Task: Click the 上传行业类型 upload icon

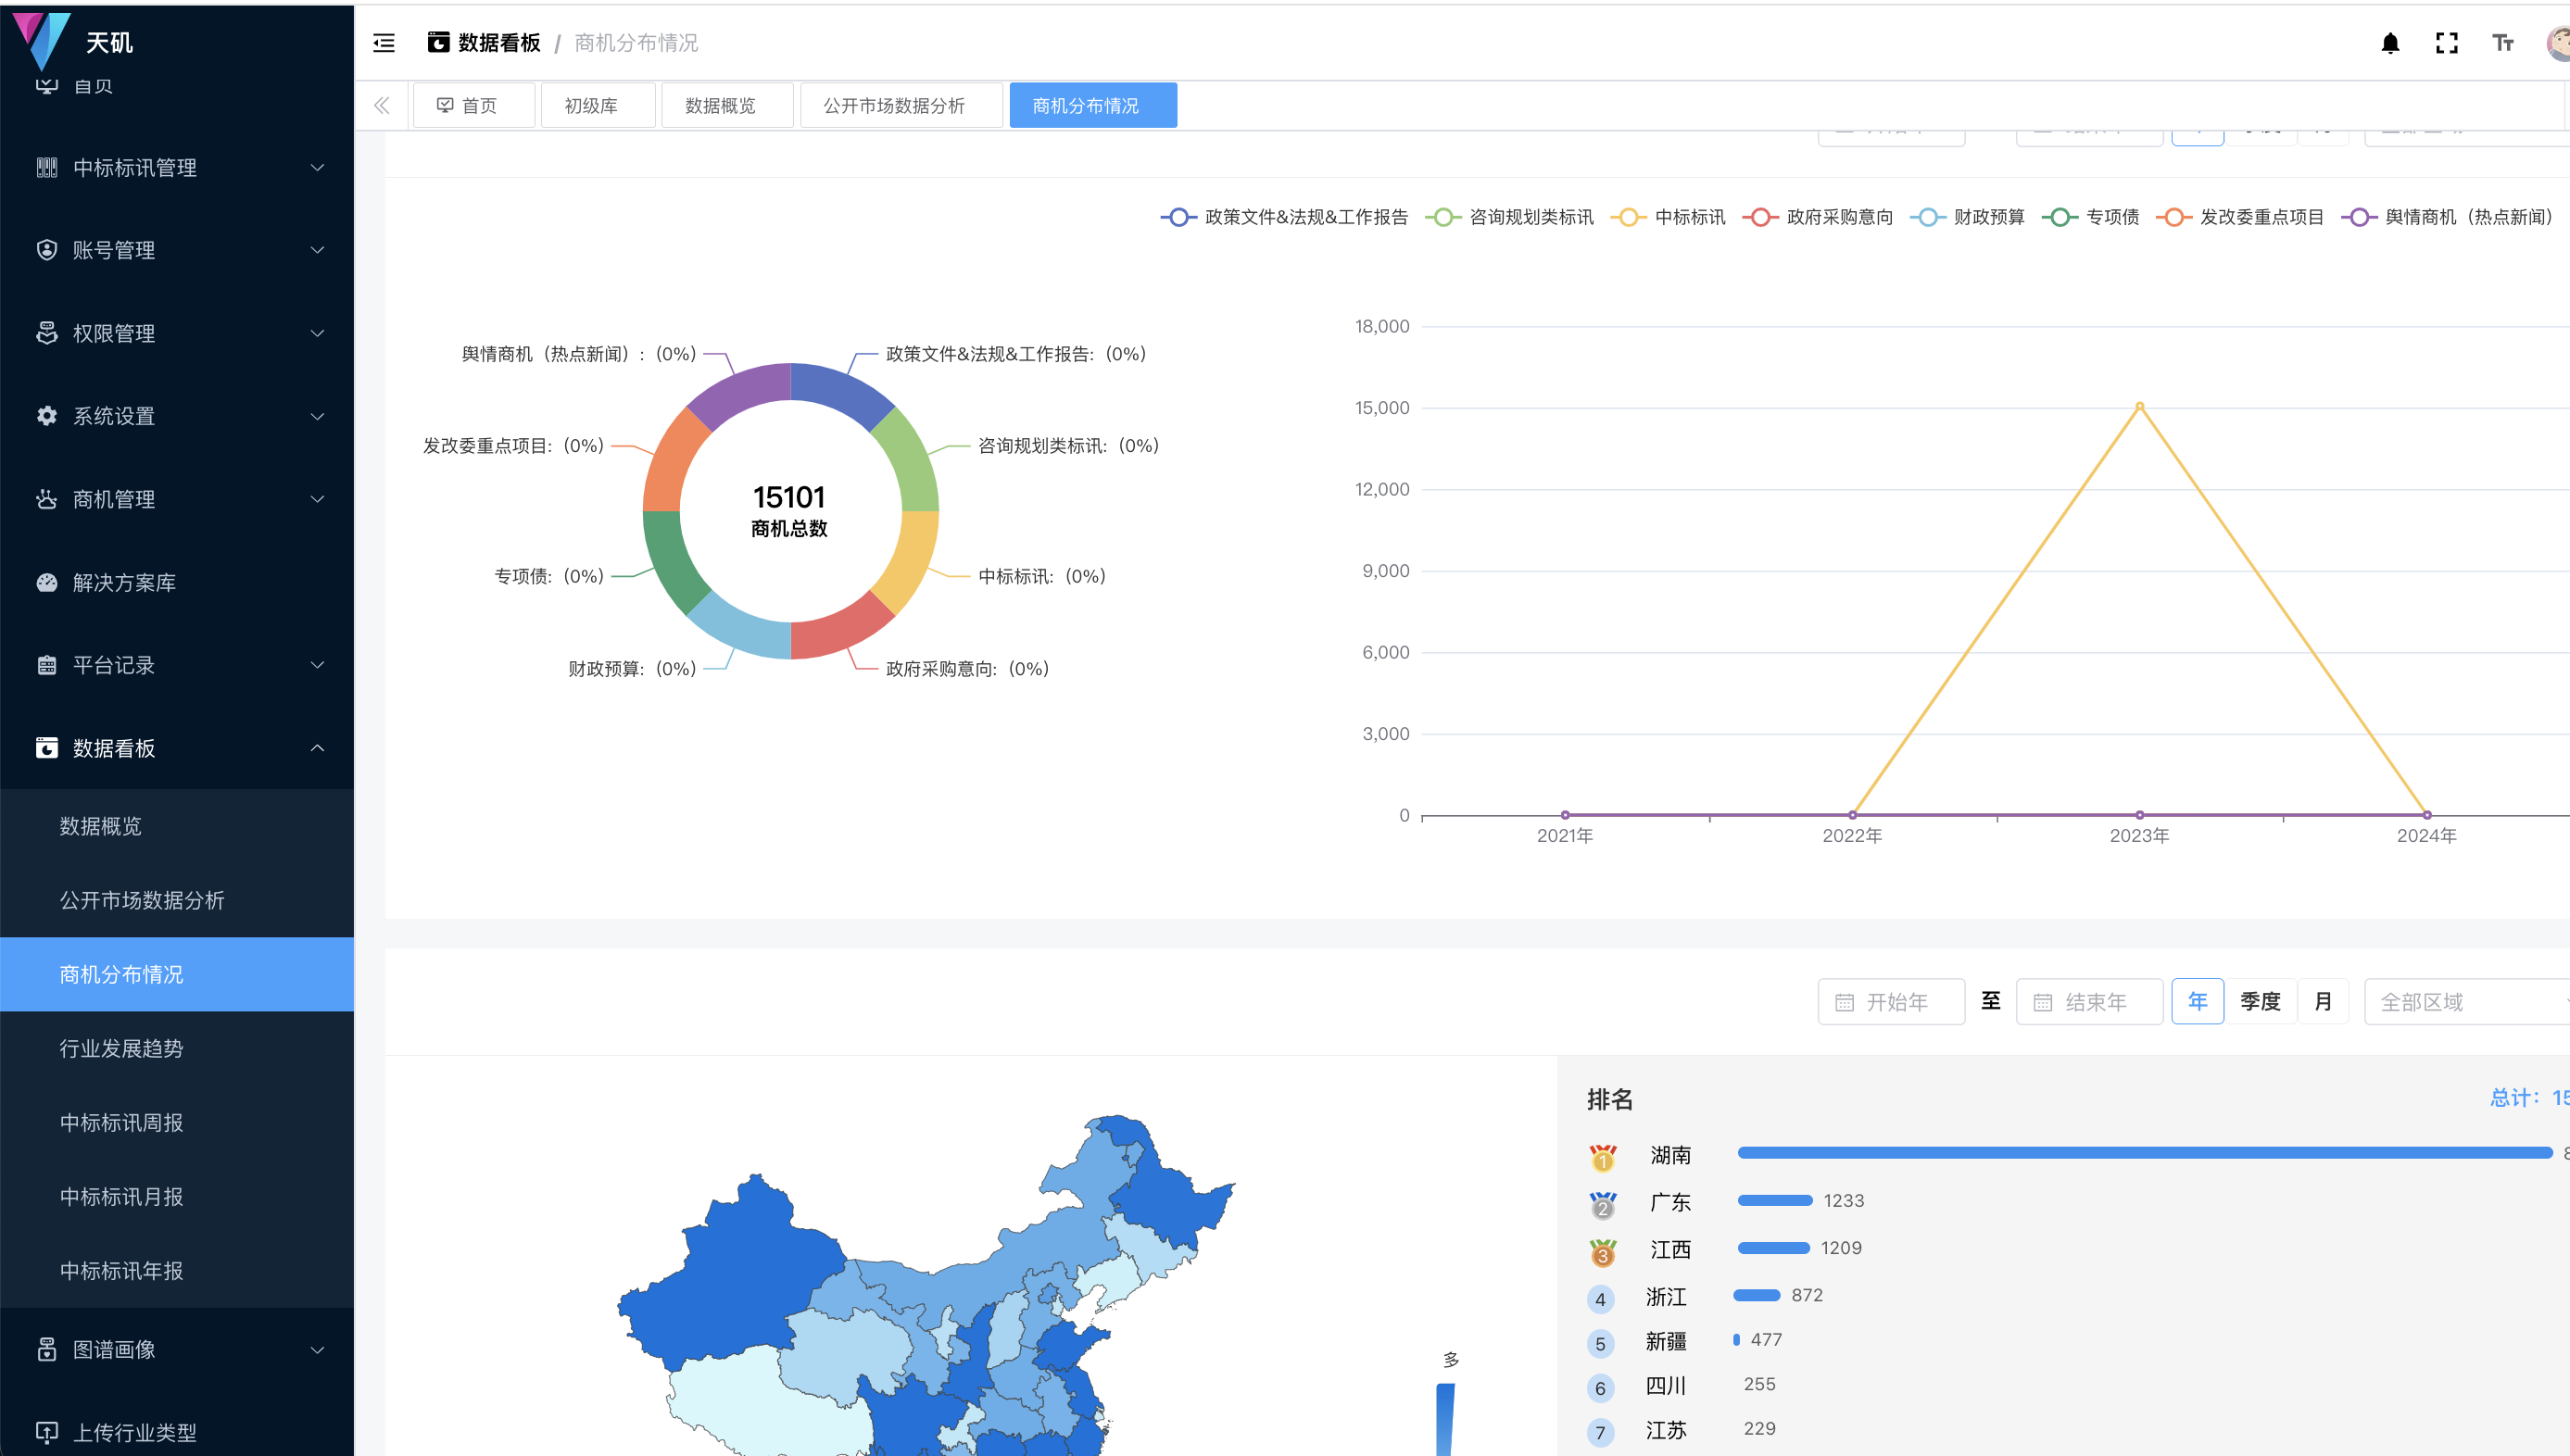Action: [47, 1432]
